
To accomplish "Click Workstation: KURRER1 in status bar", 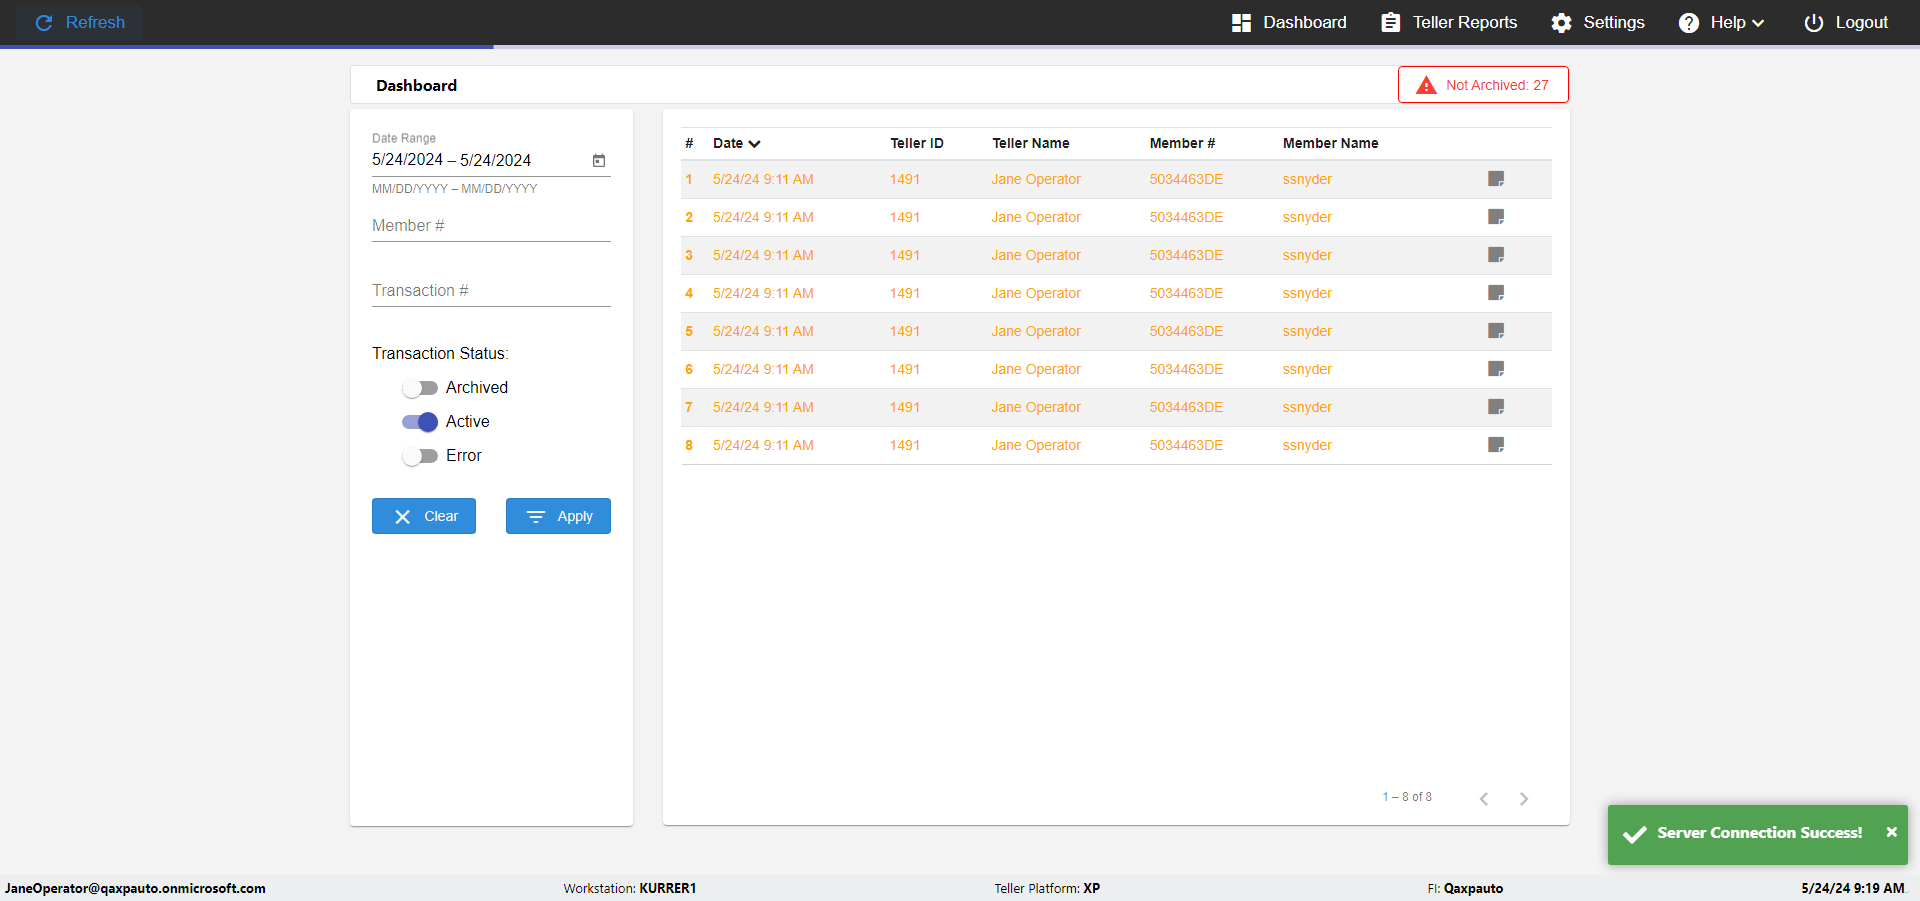I will click(630, 888).
